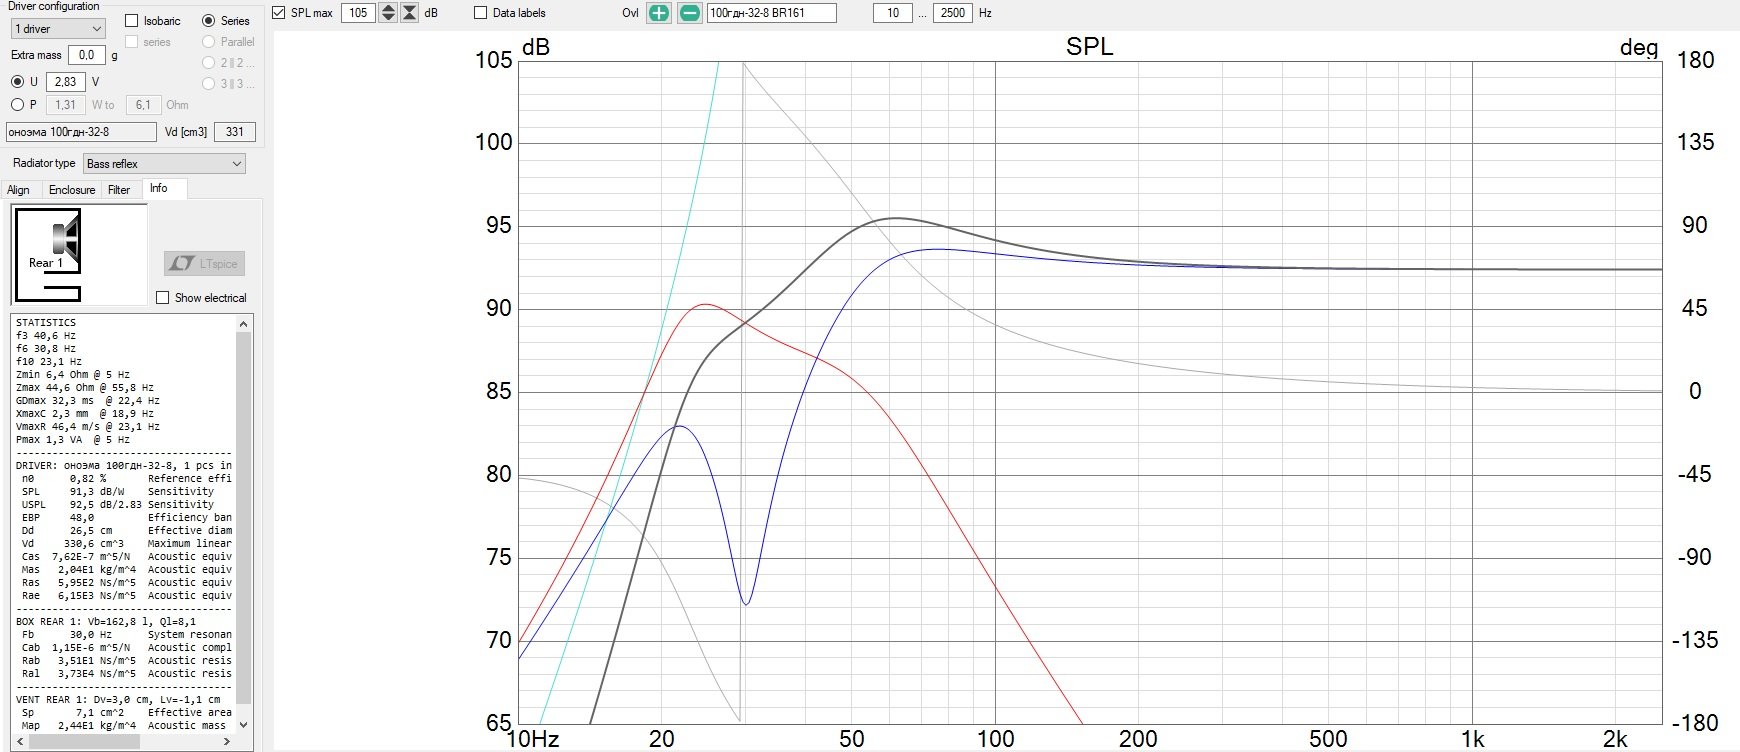Click the maximum frequency field showing 2500
1740x752 pixels.
[x=952, y=13]
